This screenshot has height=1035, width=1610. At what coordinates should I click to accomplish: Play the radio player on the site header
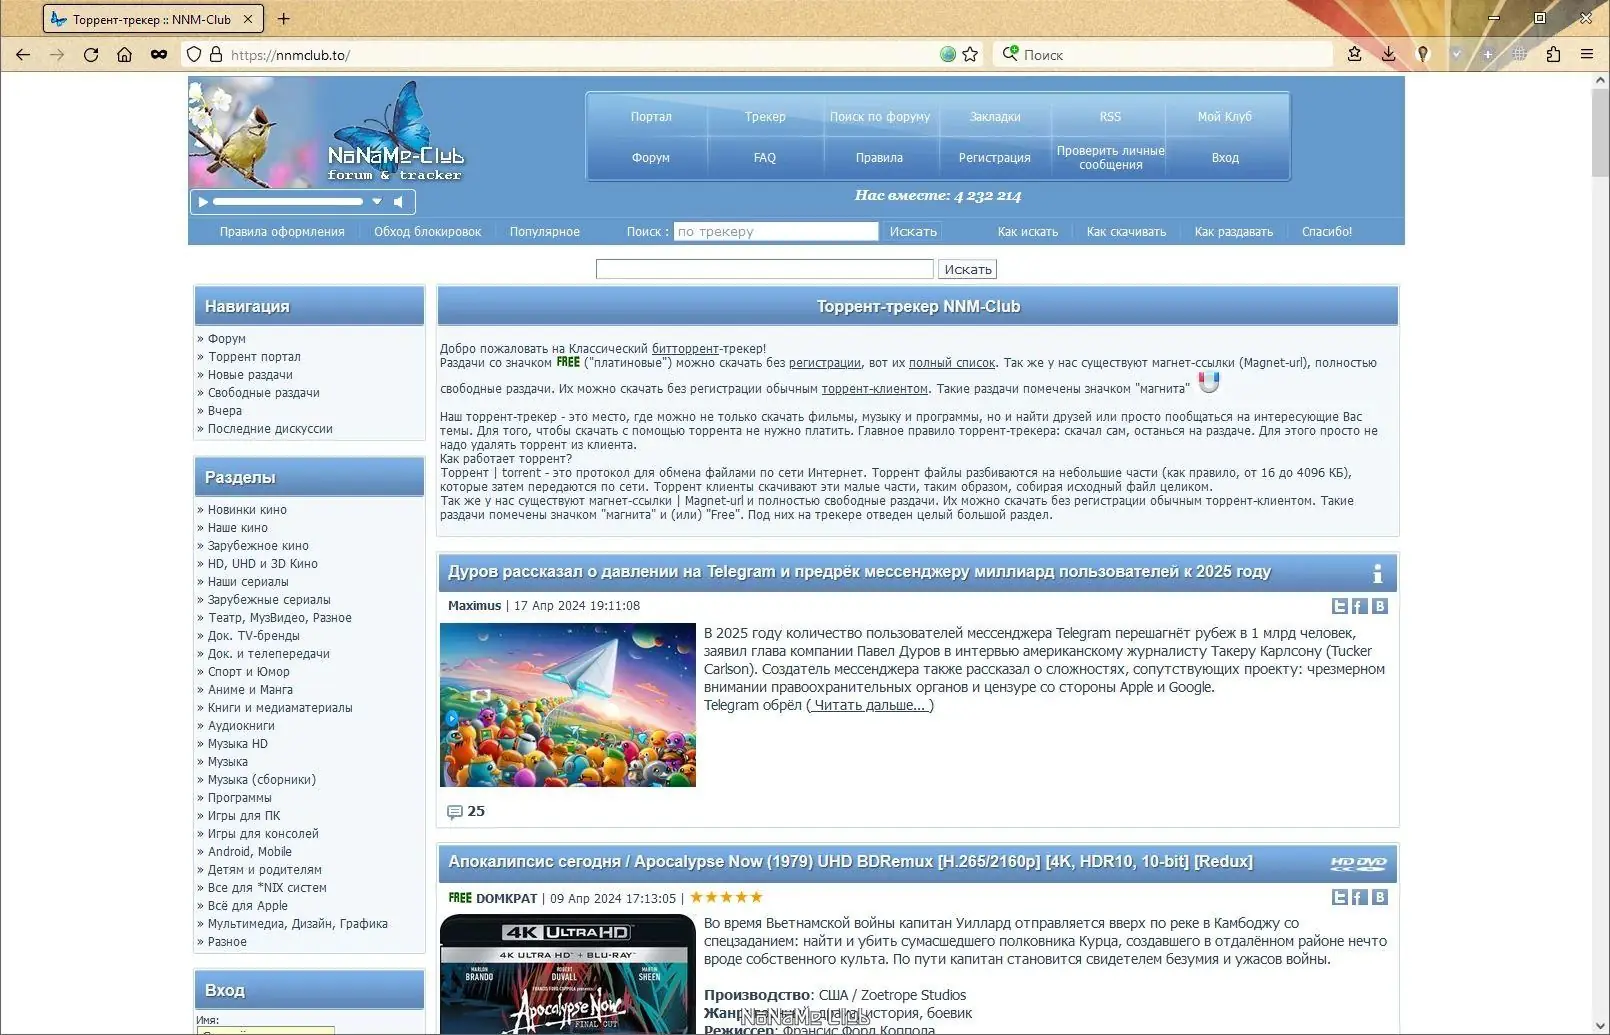(x=203, y=202)
